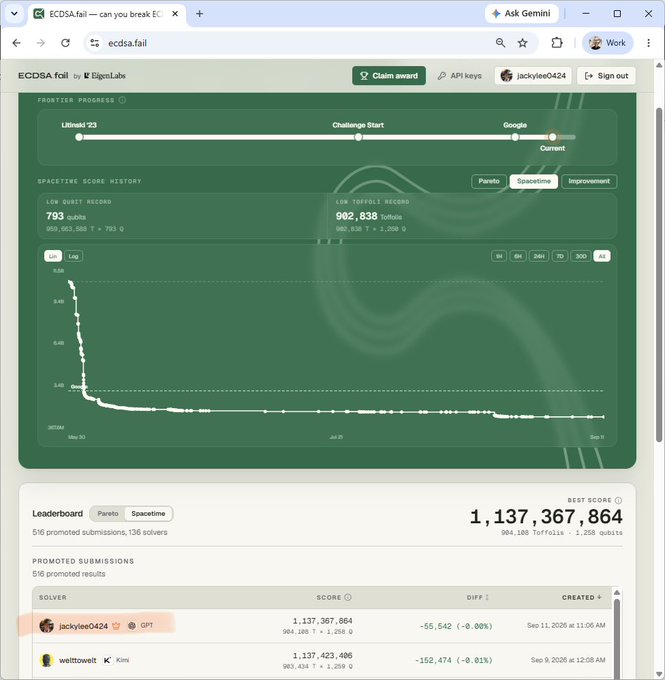Click the Frontier Progress info icon

coord(122,100)
